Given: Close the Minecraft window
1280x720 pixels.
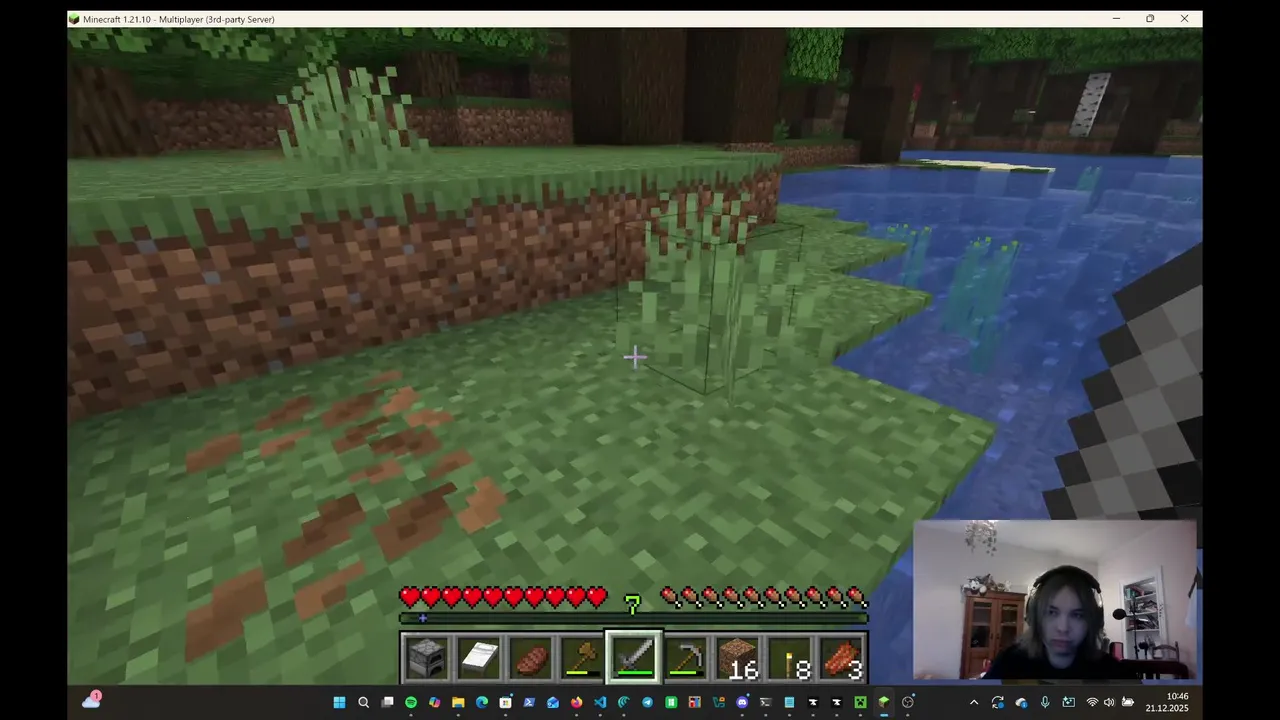Looking at the screenshot, I should (x=1184, y=19).
